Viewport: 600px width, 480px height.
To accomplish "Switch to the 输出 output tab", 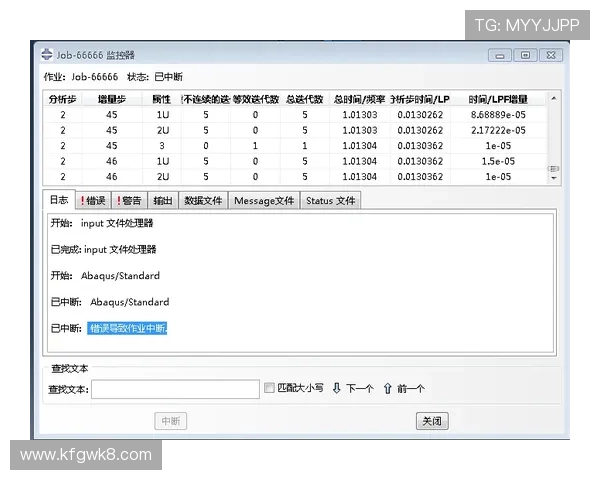I will pos(163,201).
